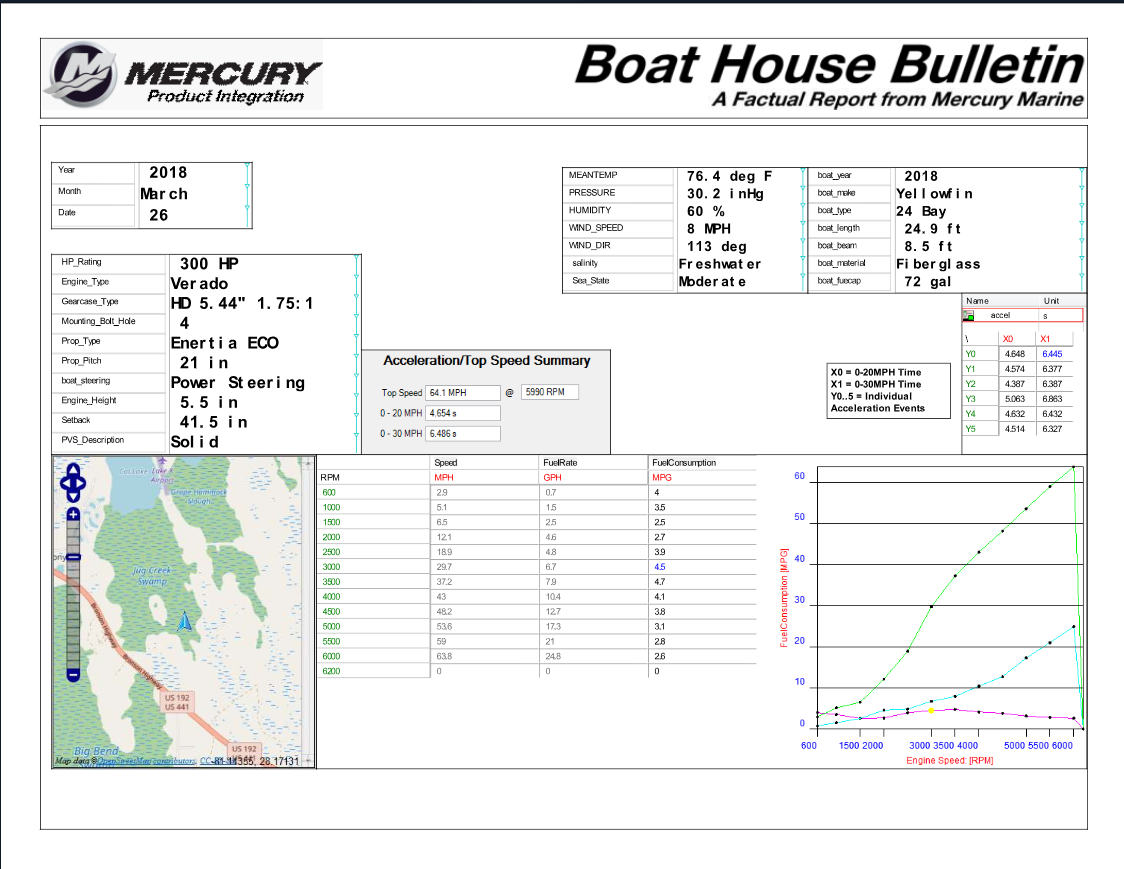
Task: Select the X0 = 0-20MPH Time legend line
Action: pyautogui.click(x=876, y=372)
